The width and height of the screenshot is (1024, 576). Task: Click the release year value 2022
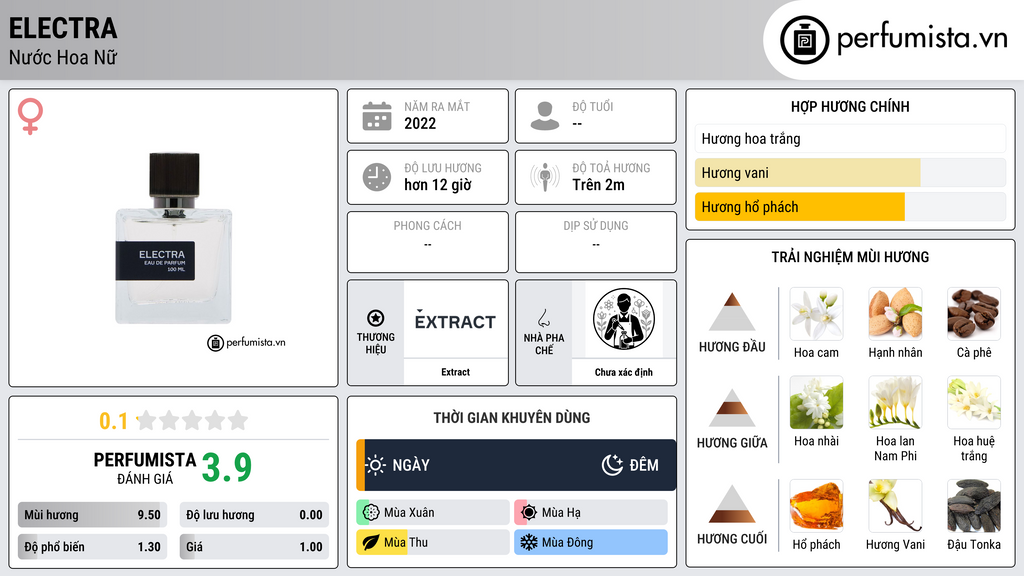pos(420,123)
